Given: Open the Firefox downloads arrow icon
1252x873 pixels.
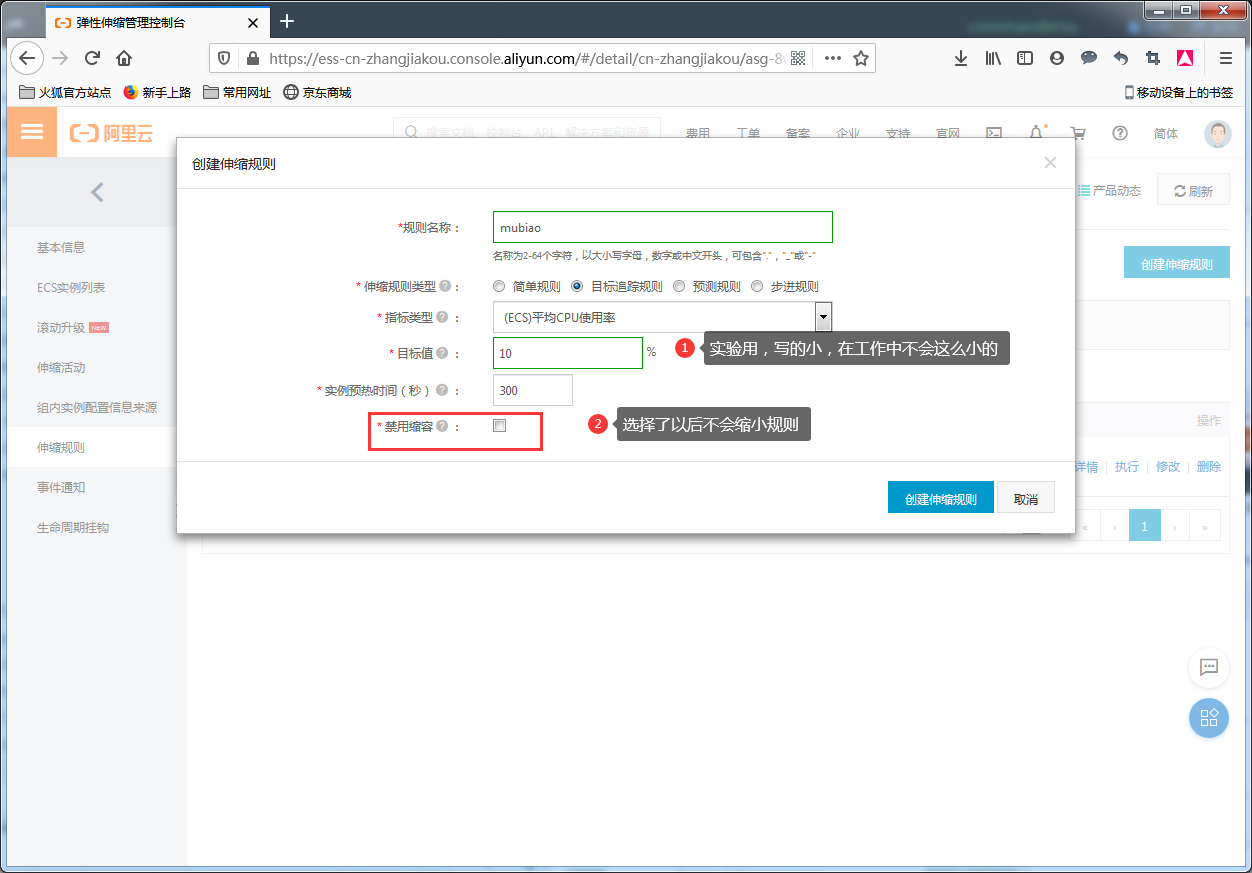Looking at the screenshot, I should click(x=960, y=58).
